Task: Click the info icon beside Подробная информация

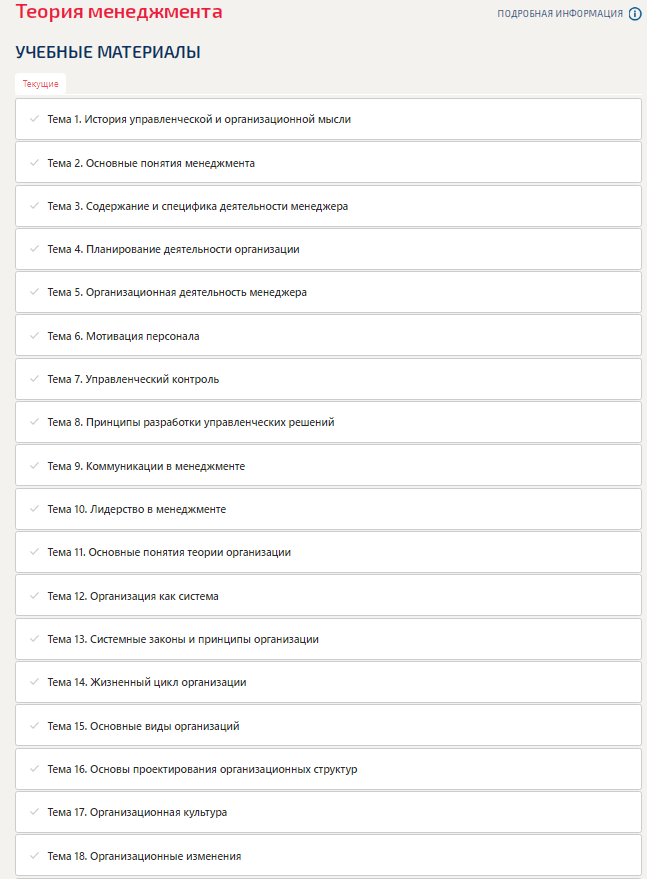Action: [635, 14]
